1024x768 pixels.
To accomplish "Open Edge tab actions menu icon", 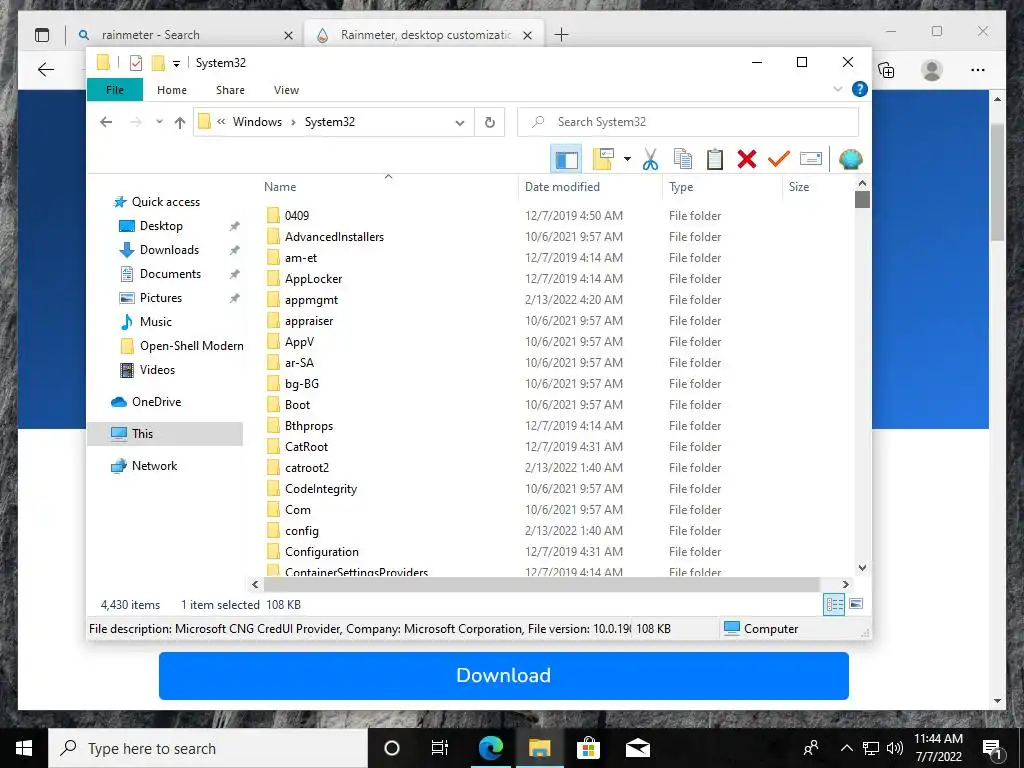I will (x=42, y=35).
